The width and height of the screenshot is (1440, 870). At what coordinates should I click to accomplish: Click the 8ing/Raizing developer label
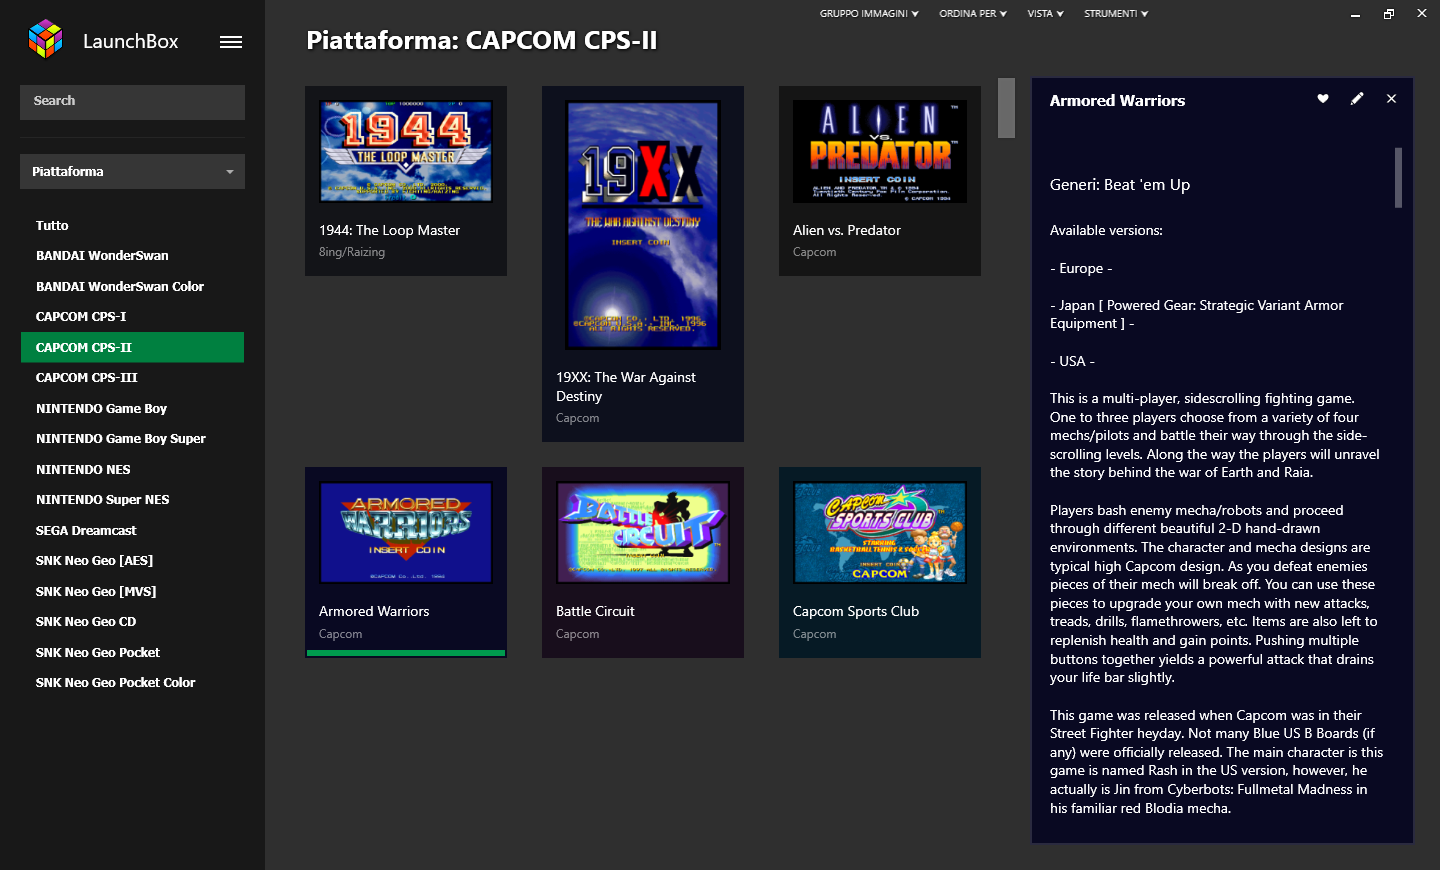click(352, 252)
